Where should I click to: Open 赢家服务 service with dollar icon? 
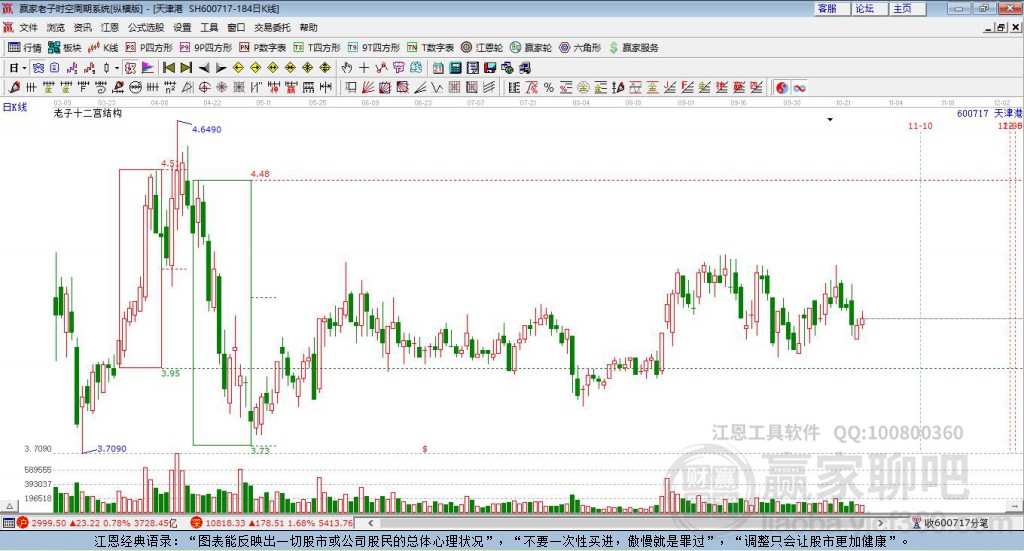pyautogui.click(x=634, y=48)
